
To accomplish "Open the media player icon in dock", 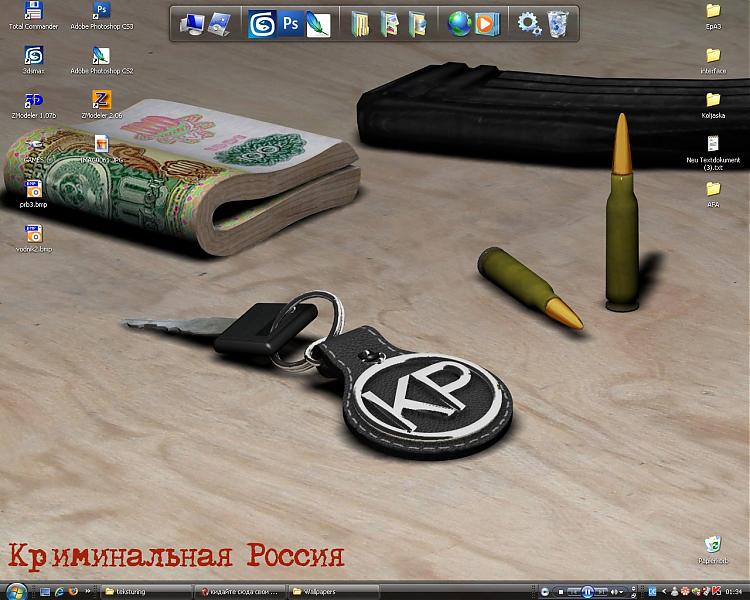I will [x=486, y=23].
